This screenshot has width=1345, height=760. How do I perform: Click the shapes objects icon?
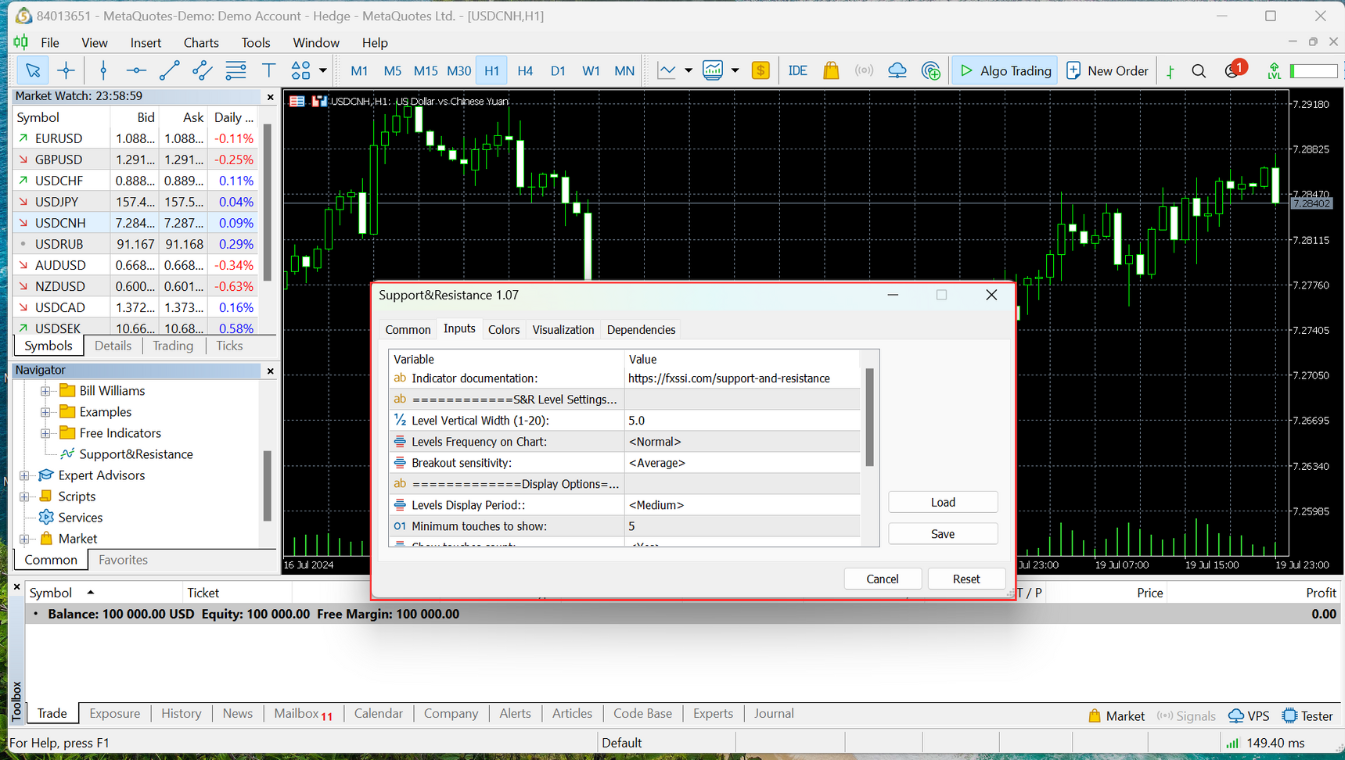tap(300, 70)
